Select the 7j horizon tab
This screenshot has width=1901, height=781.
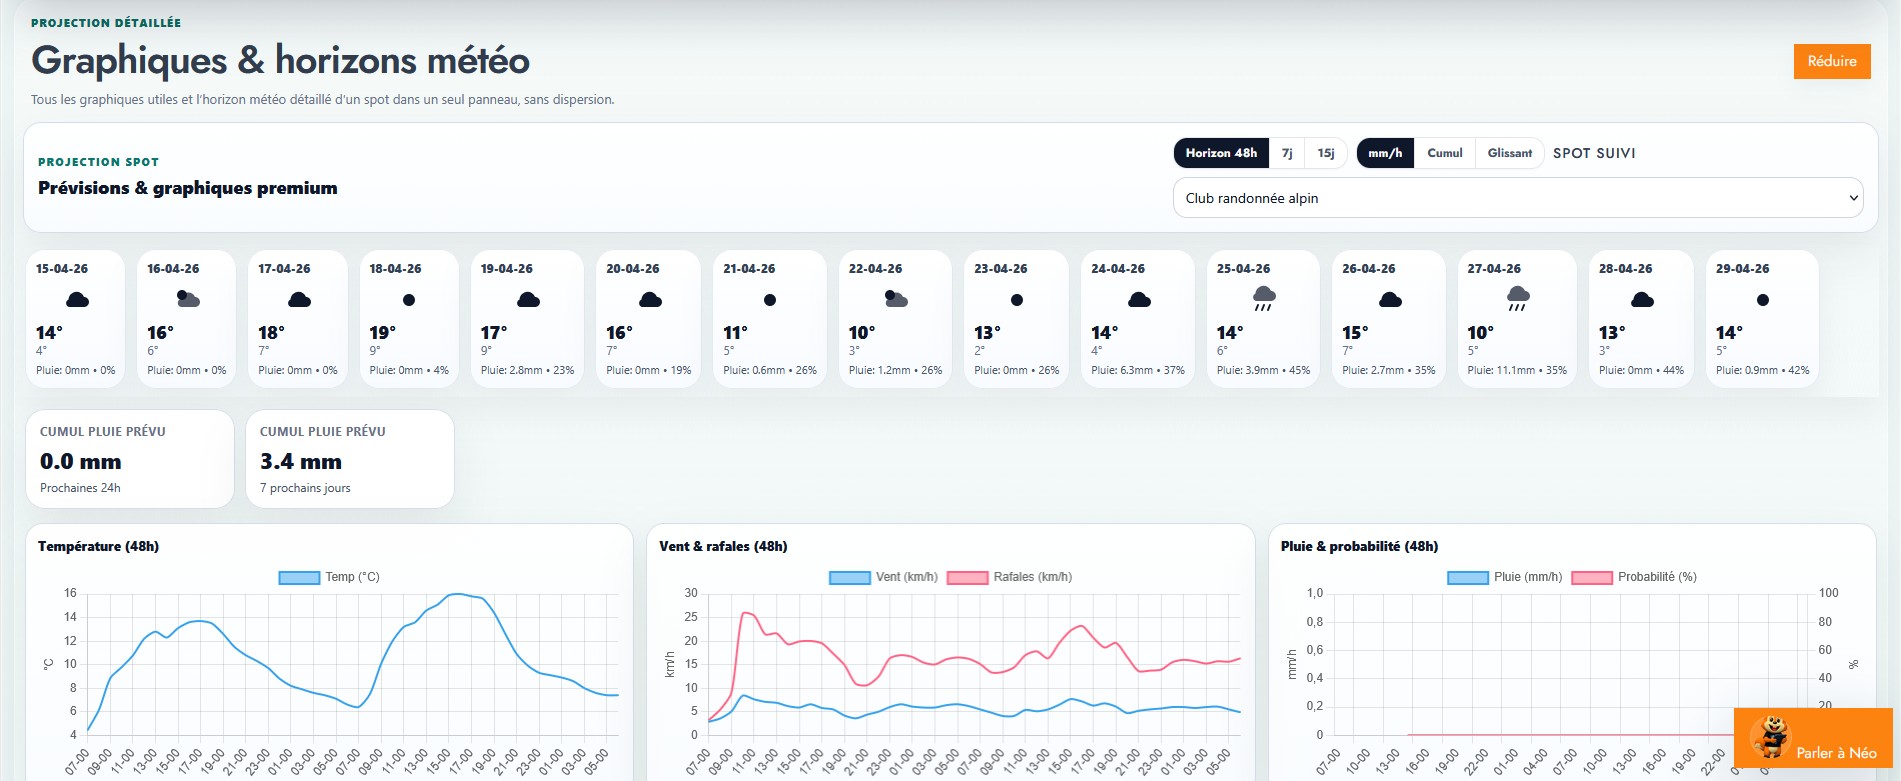click(1287, 153)
